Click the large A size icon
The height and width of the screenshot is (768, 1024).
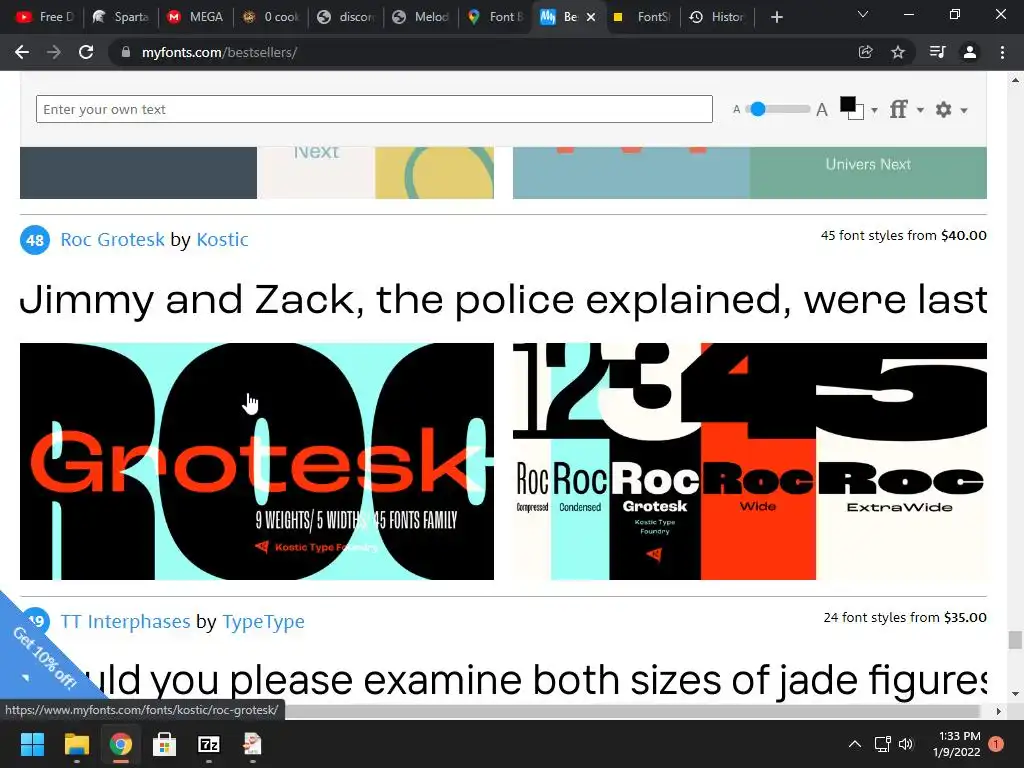[822, 110]
